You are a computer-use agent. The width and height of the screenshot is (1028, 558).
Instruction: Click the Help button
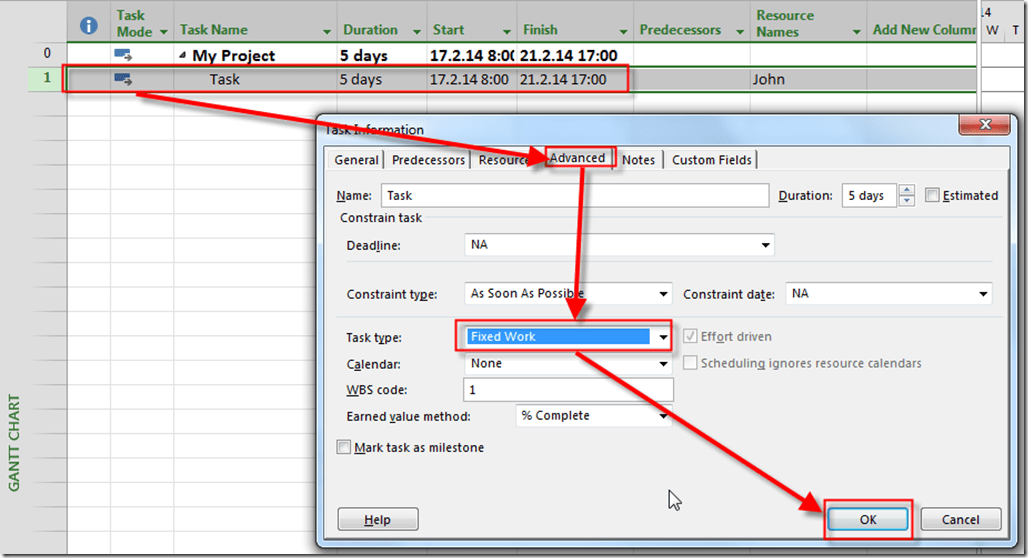[377, 520]
